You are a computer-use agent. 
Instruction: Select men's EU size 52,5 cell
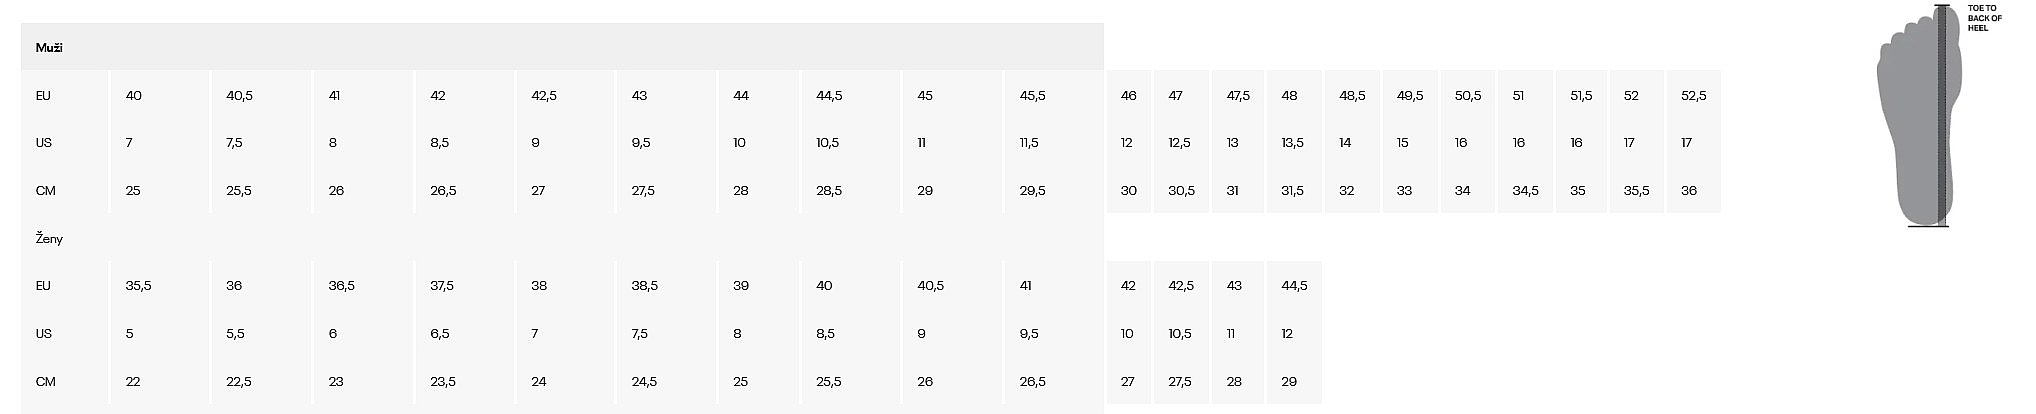coord(1694,96)
